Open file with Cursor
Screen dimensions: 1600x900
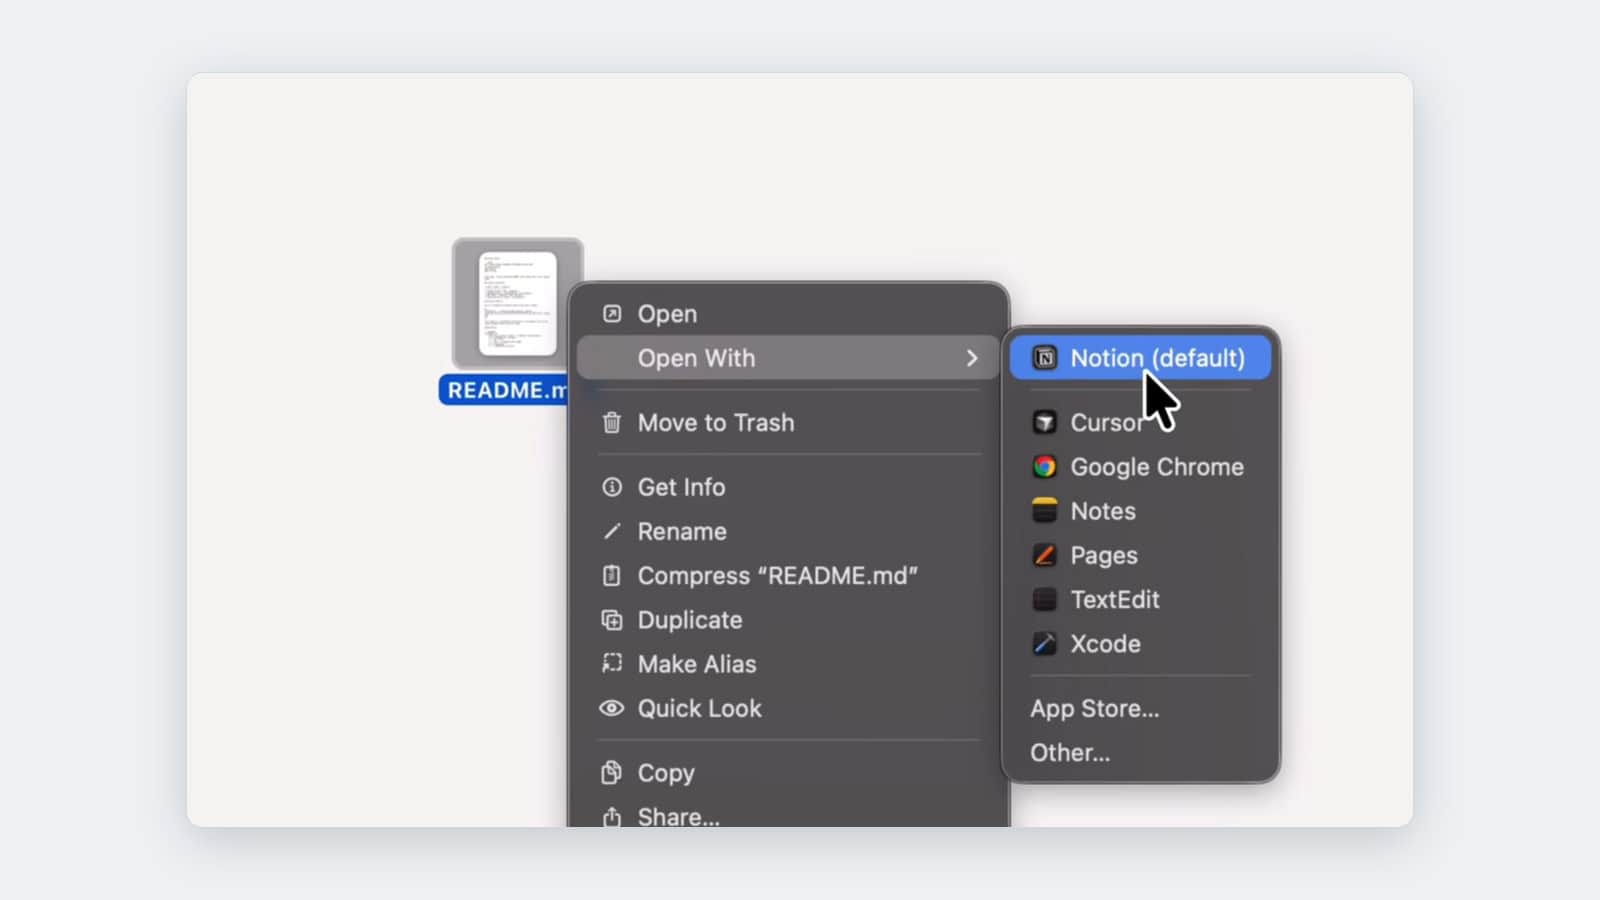pos(1140,422)
